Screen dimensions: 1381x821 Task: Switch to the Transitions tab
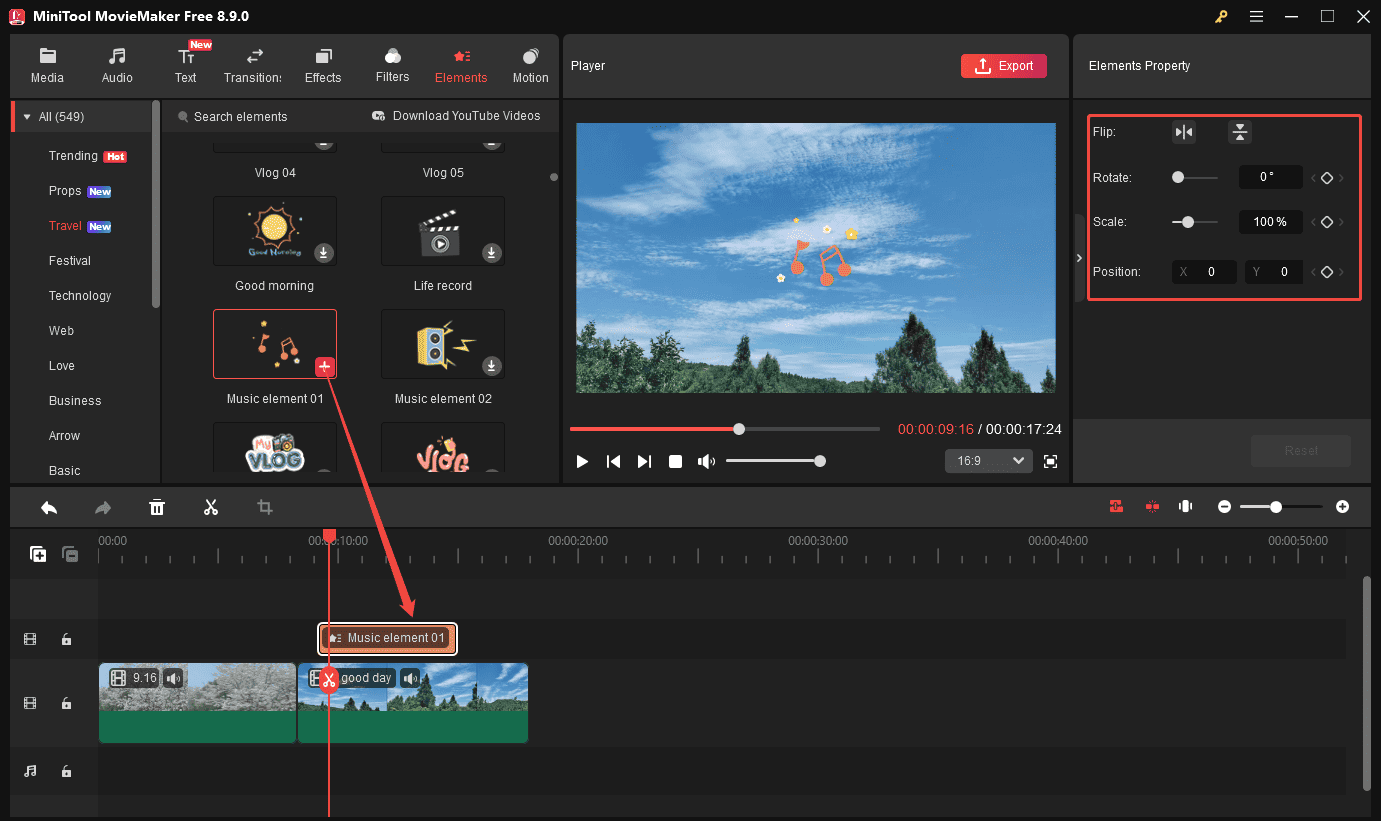point(254,65)
